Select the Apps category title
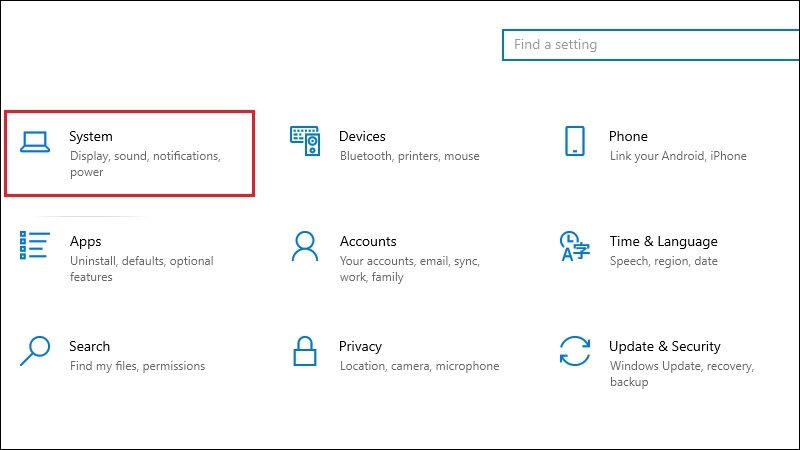Viewport: 800px width, 450px height. tap(86, 242)
